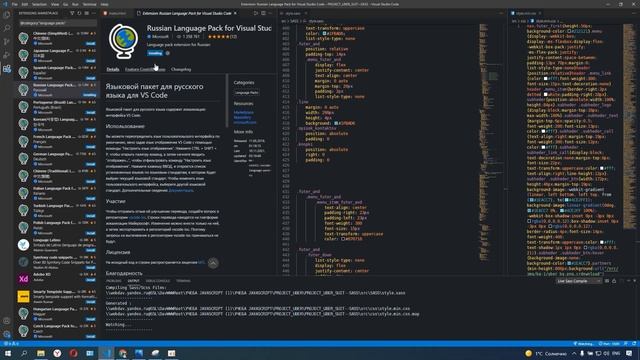Image resolution: width=640 pixels, height=360 pixels.
Task: Open the Manage gear in activity bar
Action: 7,334
